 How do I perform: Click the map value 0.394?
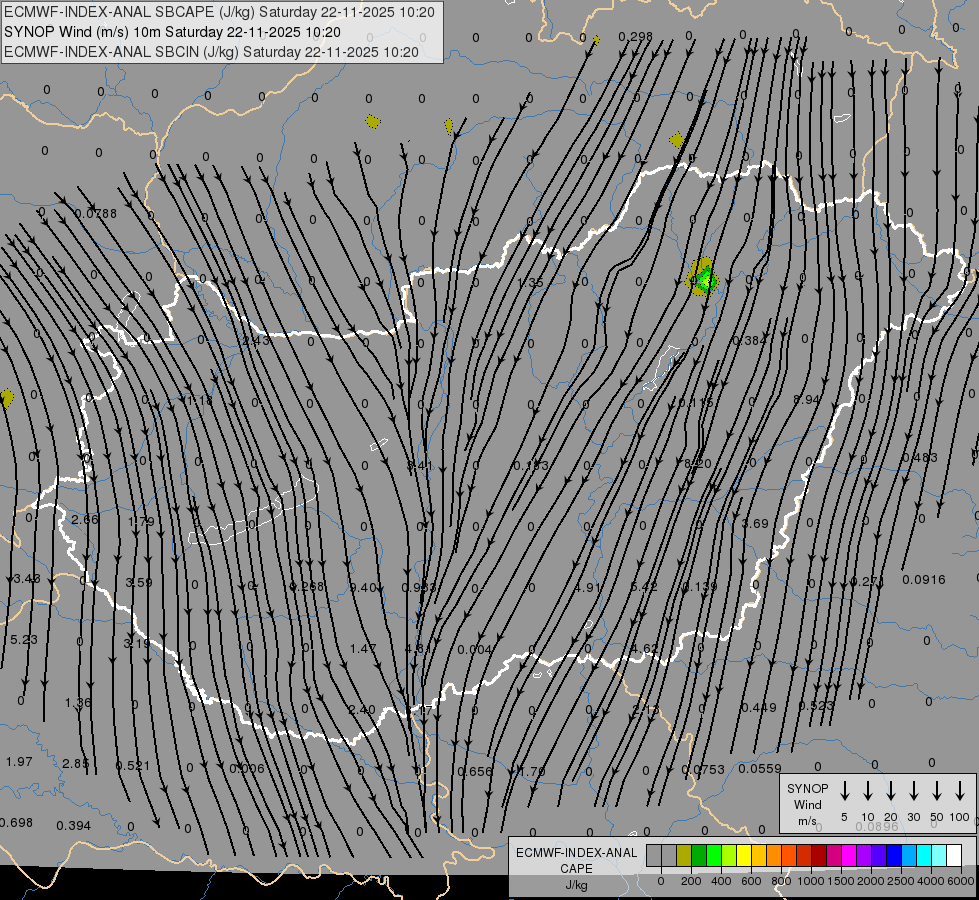74,826
